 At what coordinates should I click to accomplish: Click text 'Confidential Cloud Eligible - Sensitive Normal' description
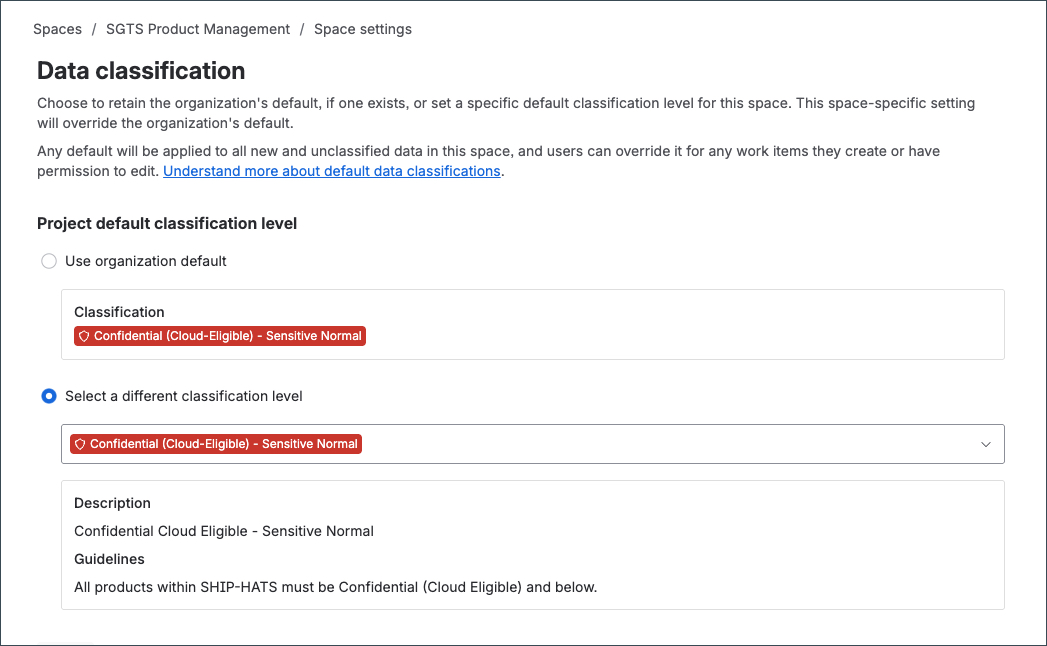(224, 531)
